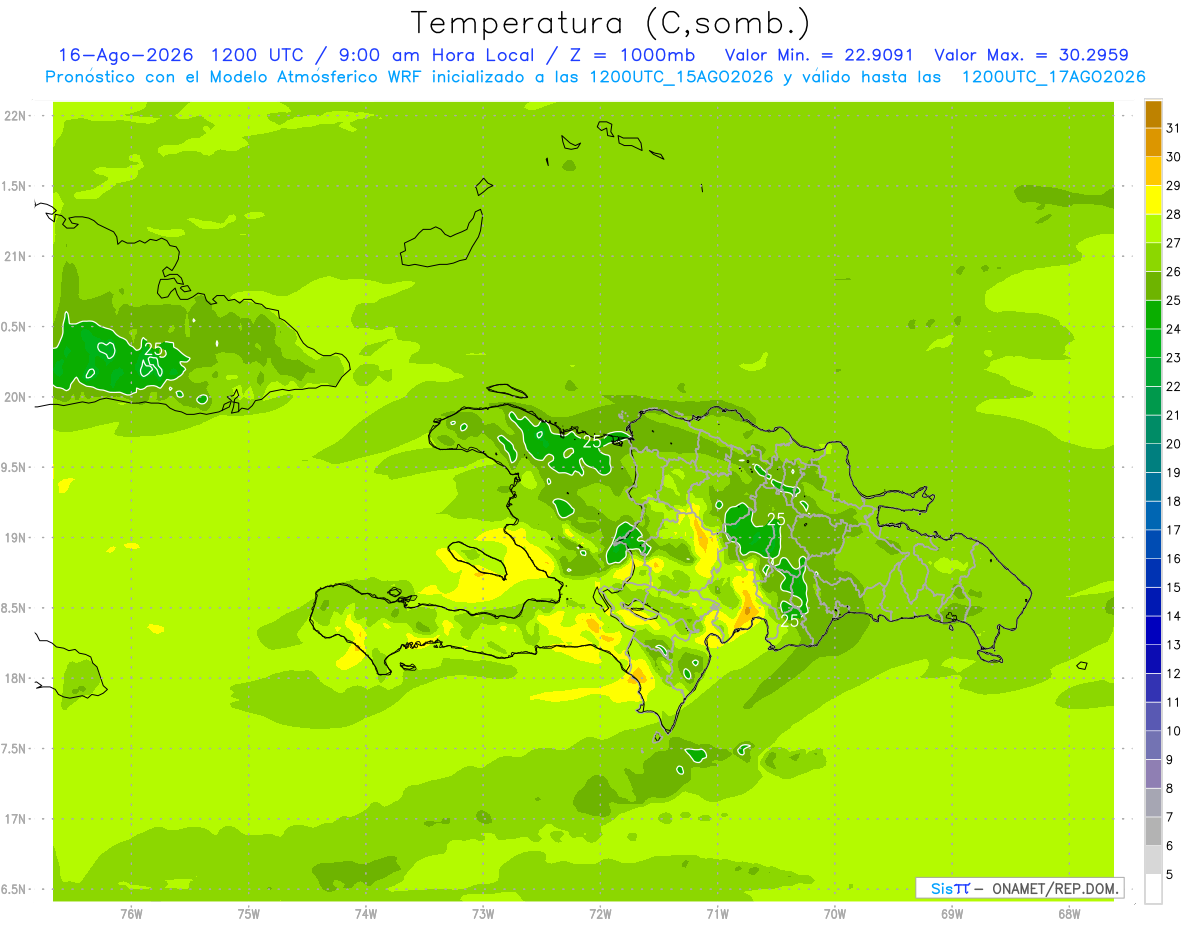Screen dimensions: 1200x927
Task: Click the color bar label "12"
Action: (1173, 673)
